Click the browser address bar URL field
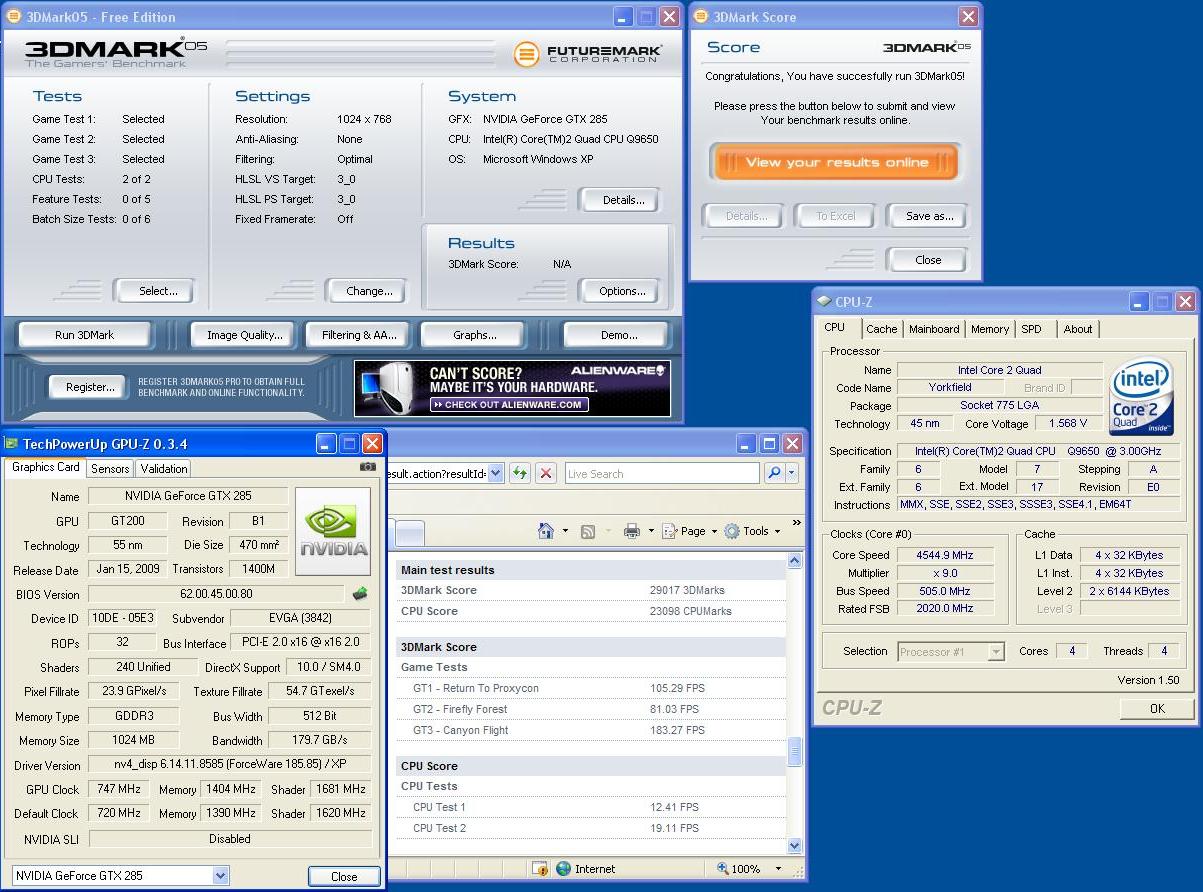Screen dimensions: 1203x892 [x=436, y=474]
